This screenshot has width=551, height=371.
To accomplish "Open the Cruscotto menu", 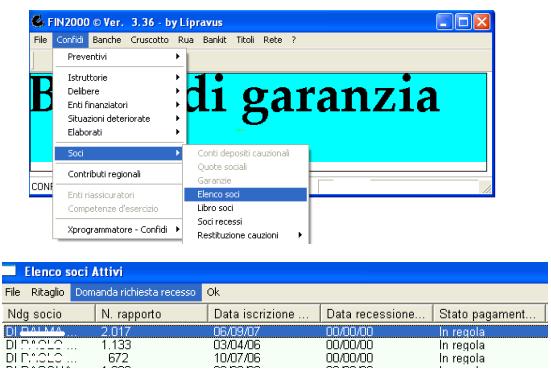I will tap(149, 40).
